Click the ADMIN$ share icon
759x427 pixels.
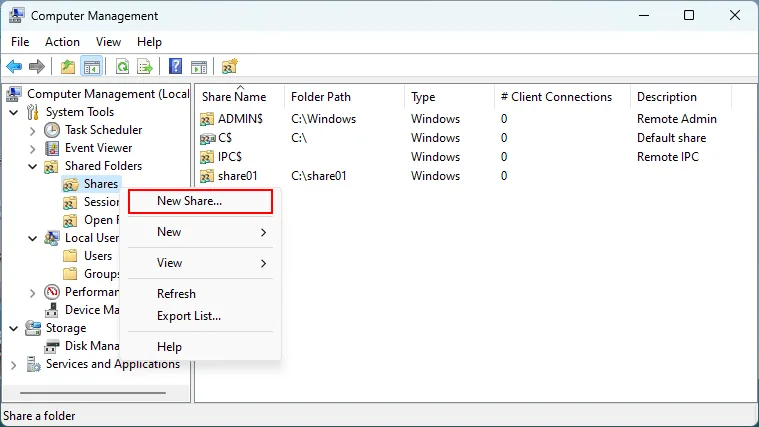pos(207,119)
